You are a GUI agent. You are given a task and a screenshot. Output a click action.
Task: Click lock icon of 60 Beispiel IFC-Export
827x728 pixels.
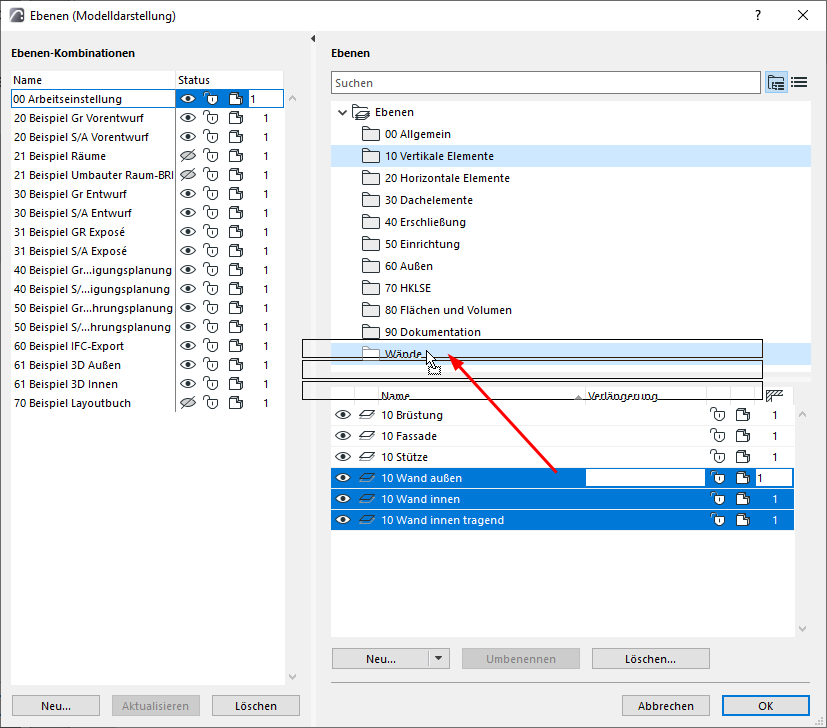(x=211, y=346)
